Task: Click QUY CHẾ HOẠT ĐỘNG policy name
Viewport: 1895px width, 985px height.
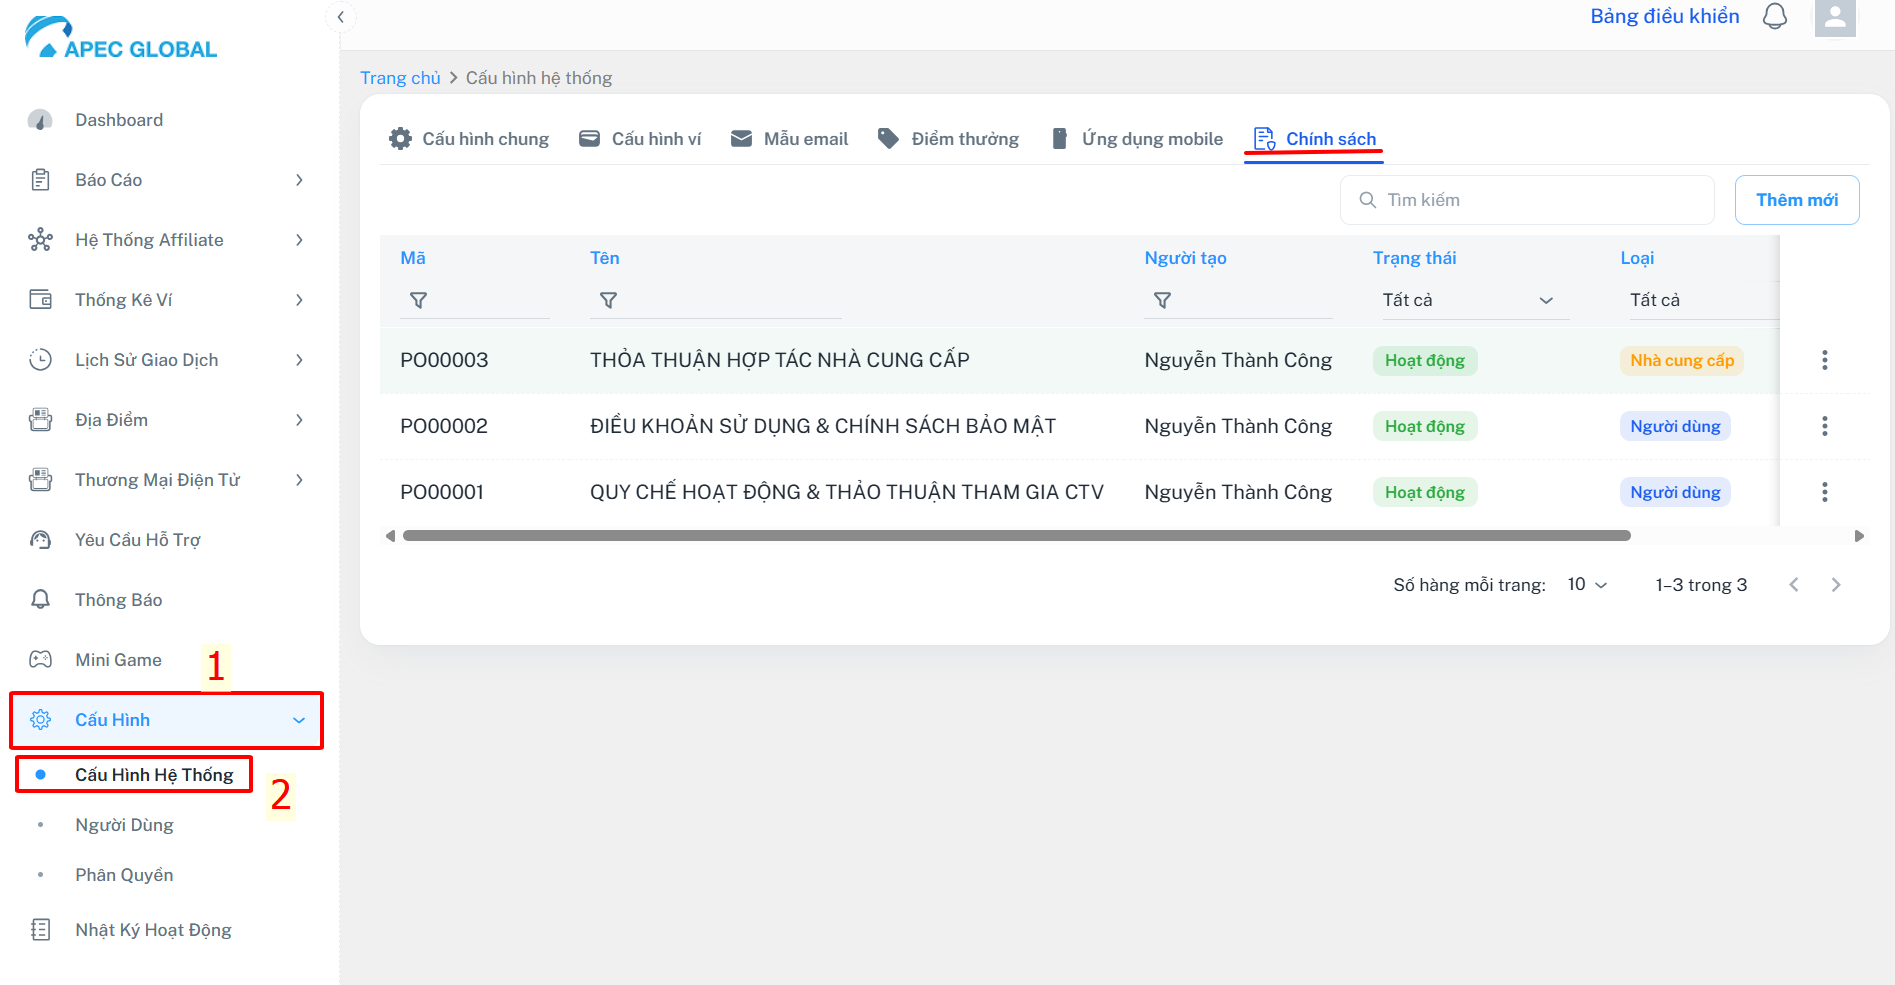Action: 847,492
